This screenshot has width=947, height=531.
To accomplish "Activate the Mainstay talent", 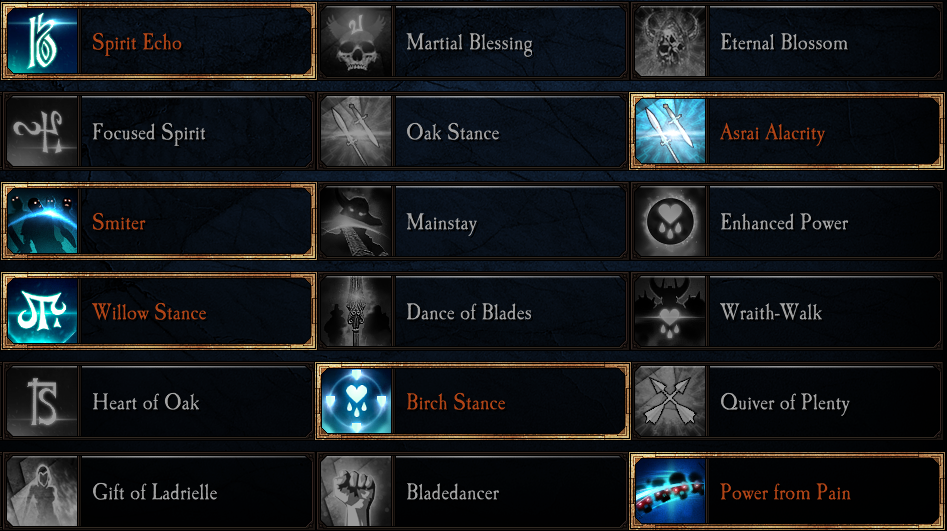I will coord(441,223).
